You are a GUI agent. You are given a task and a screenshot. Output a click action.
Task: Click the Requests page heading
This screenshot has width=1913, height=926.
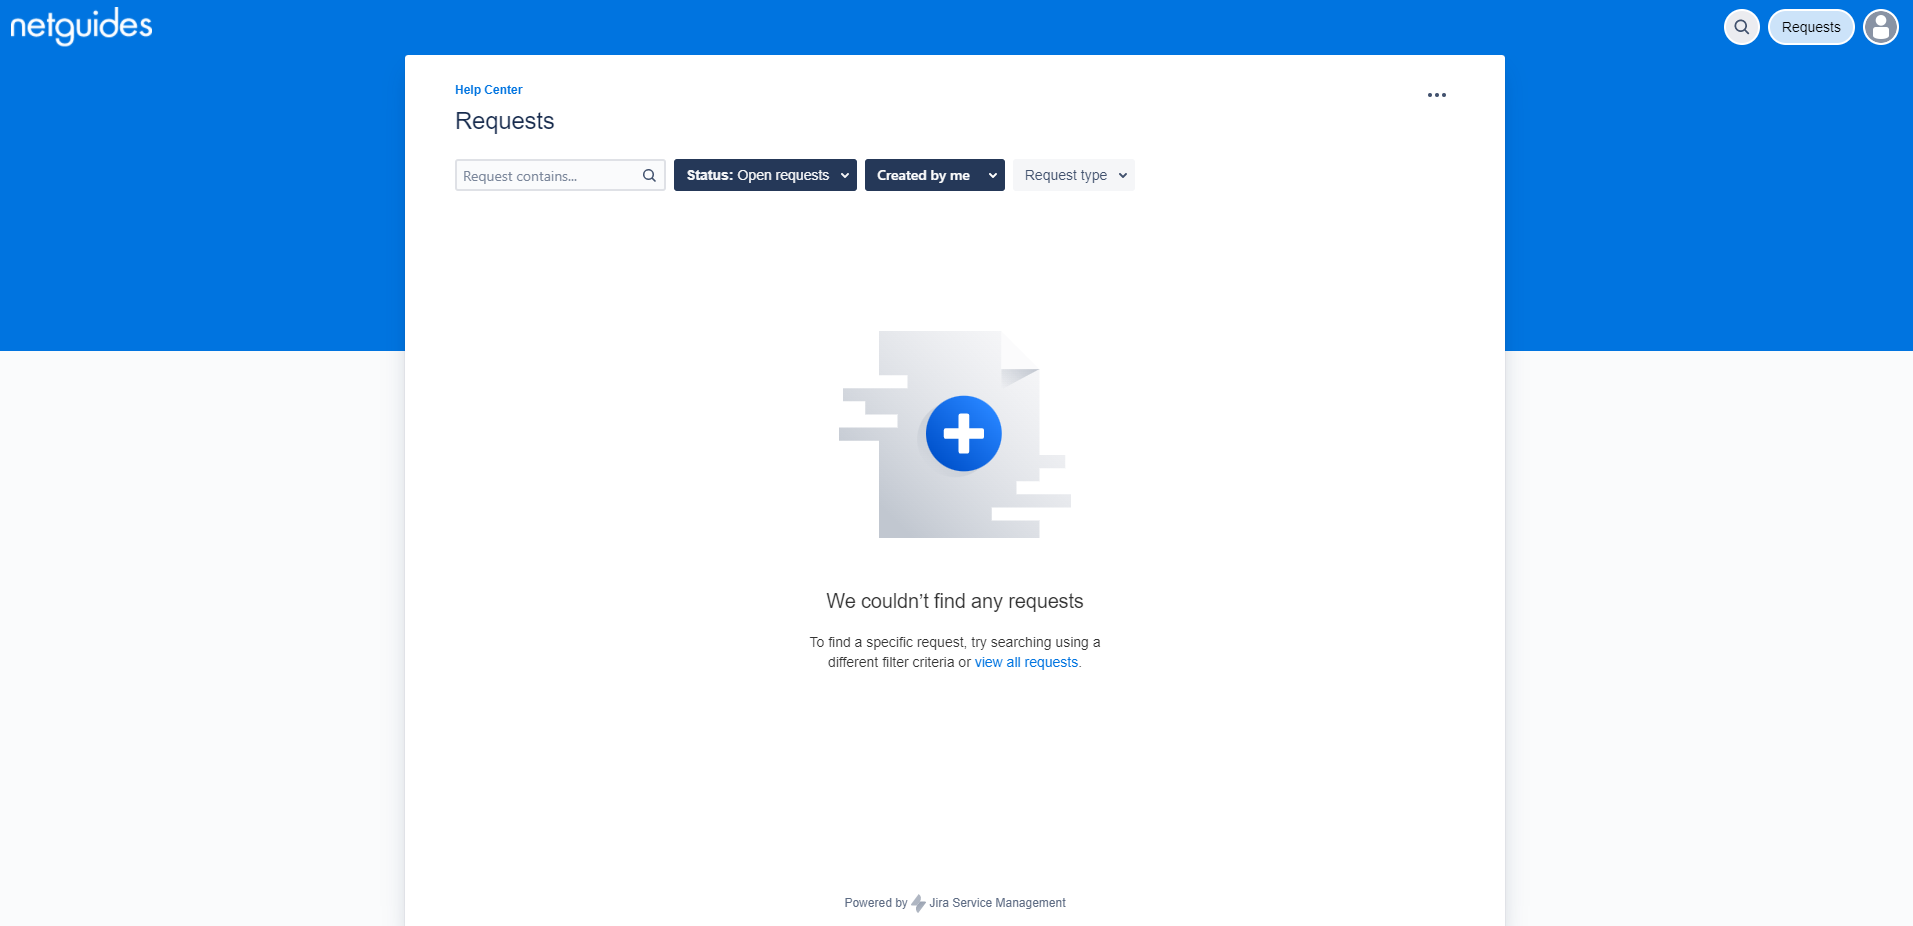pos(504,121)
